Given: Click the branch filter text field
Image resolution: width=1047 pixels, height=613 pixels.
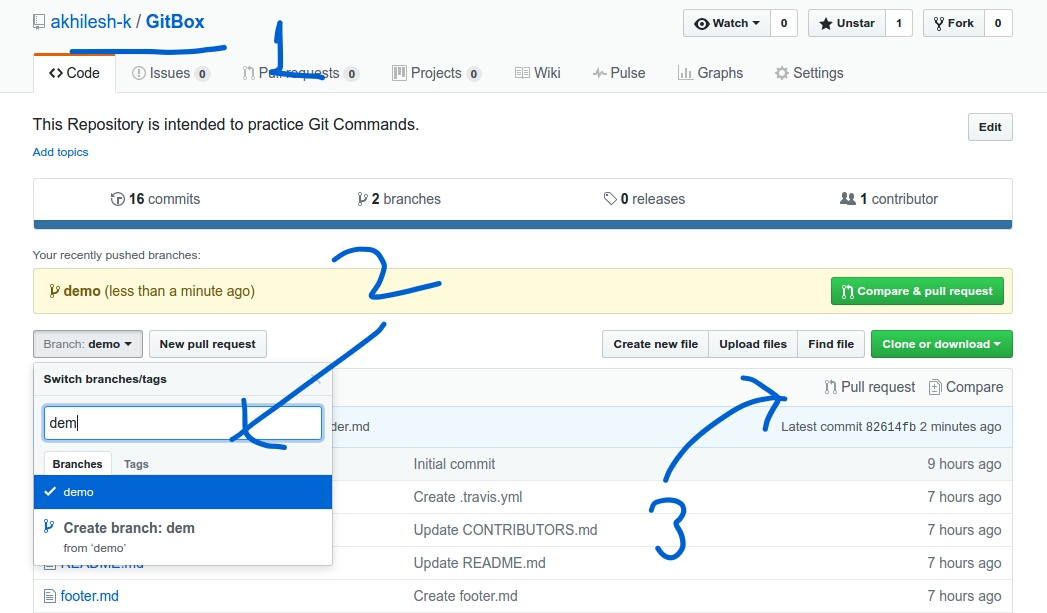Looking at the screenshot, I should 183,423.
